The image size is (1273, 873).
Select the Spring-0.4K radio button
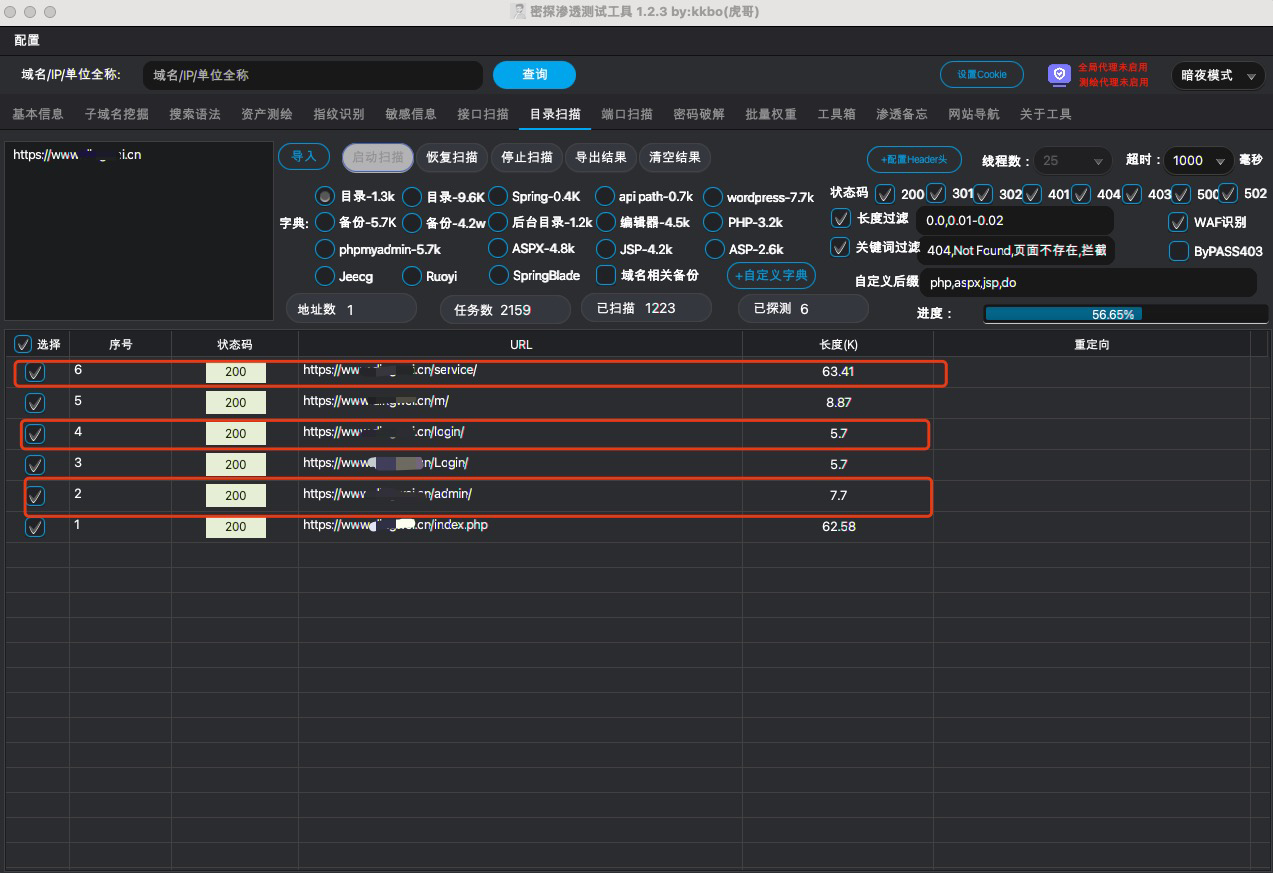coord(498,196)
